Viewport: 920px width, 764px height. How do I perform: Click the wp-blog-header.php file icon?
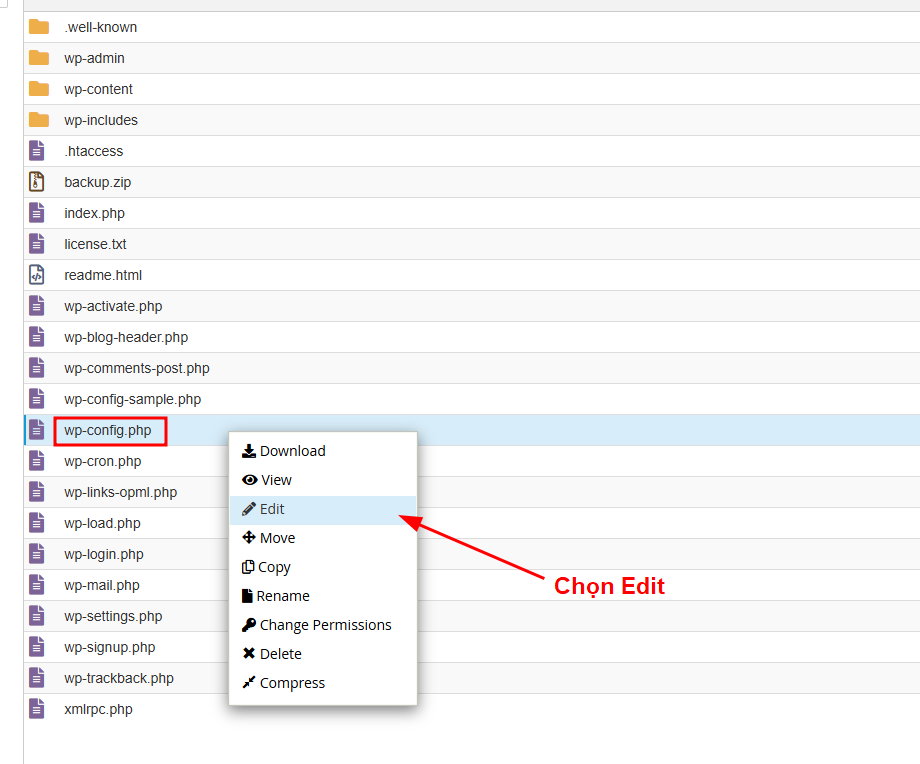click(x=36, y=337)
